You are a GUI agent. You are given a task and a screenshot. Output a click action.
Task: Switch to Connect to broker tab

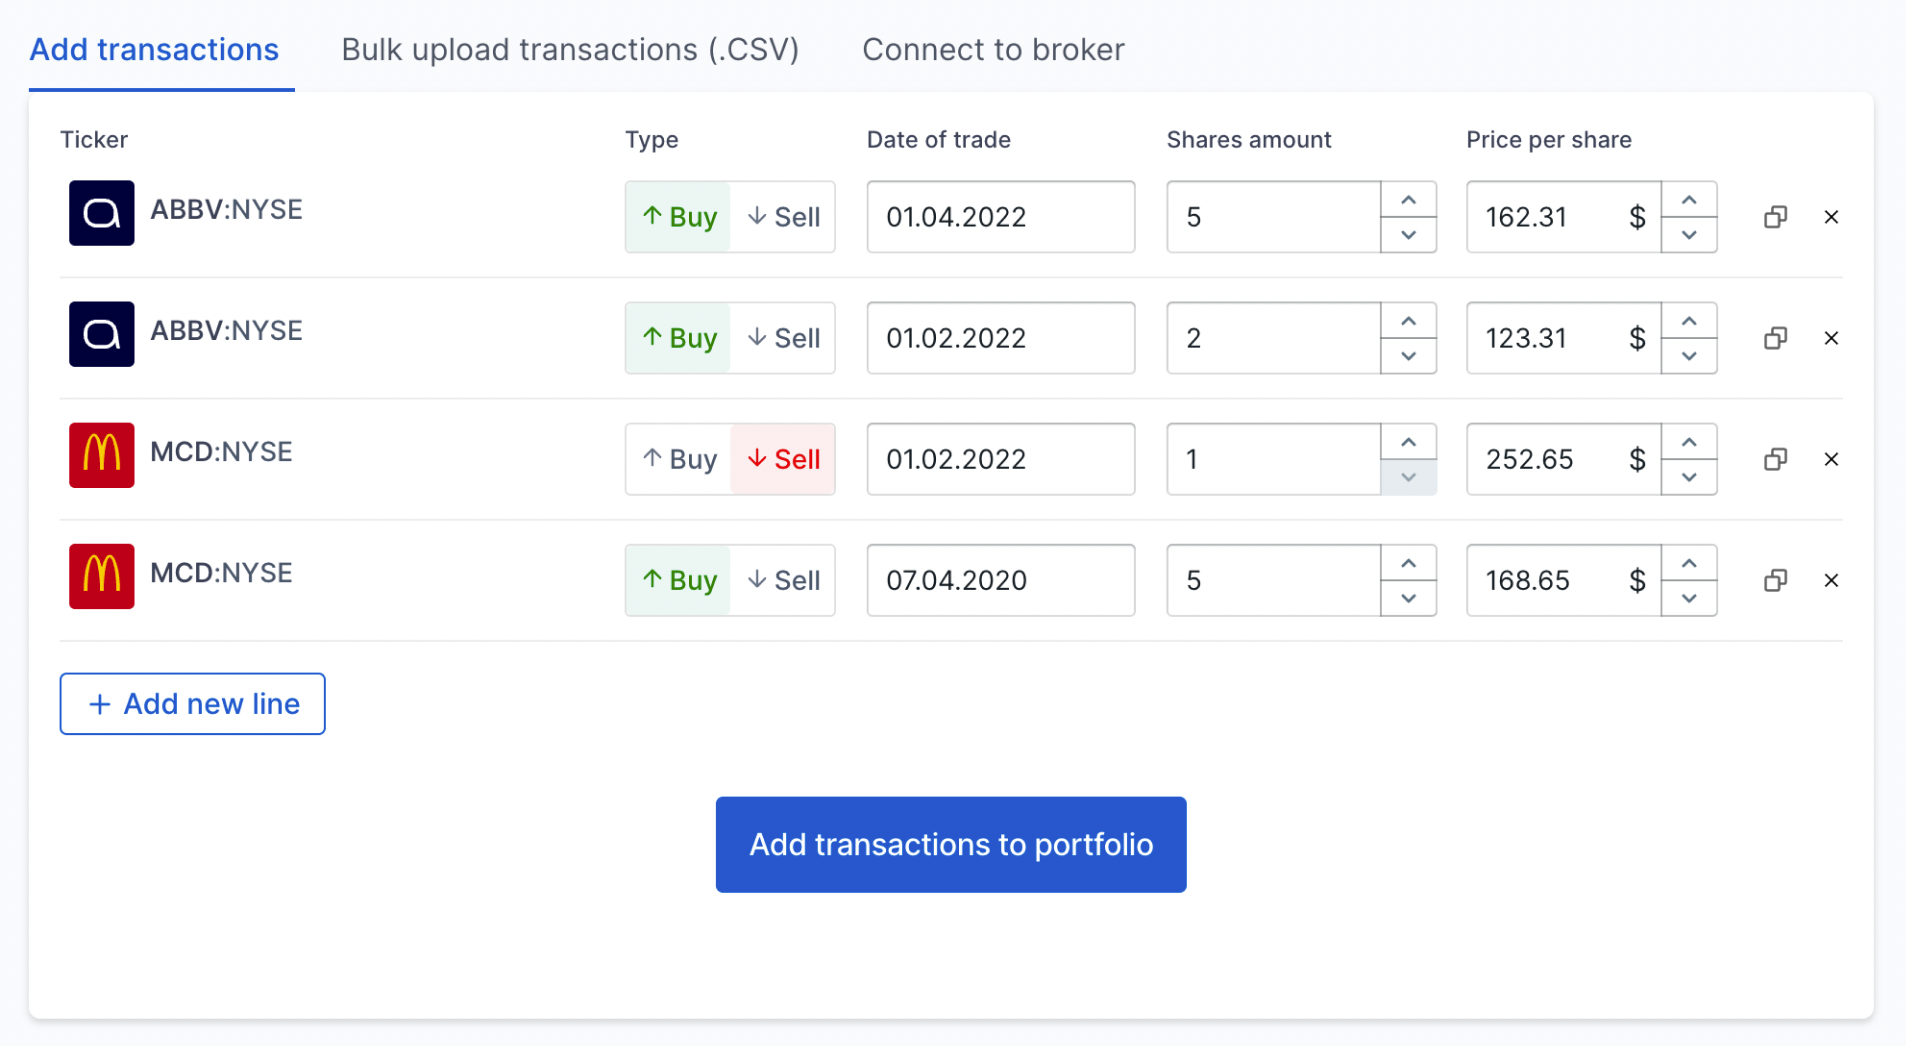coord(993,49)
